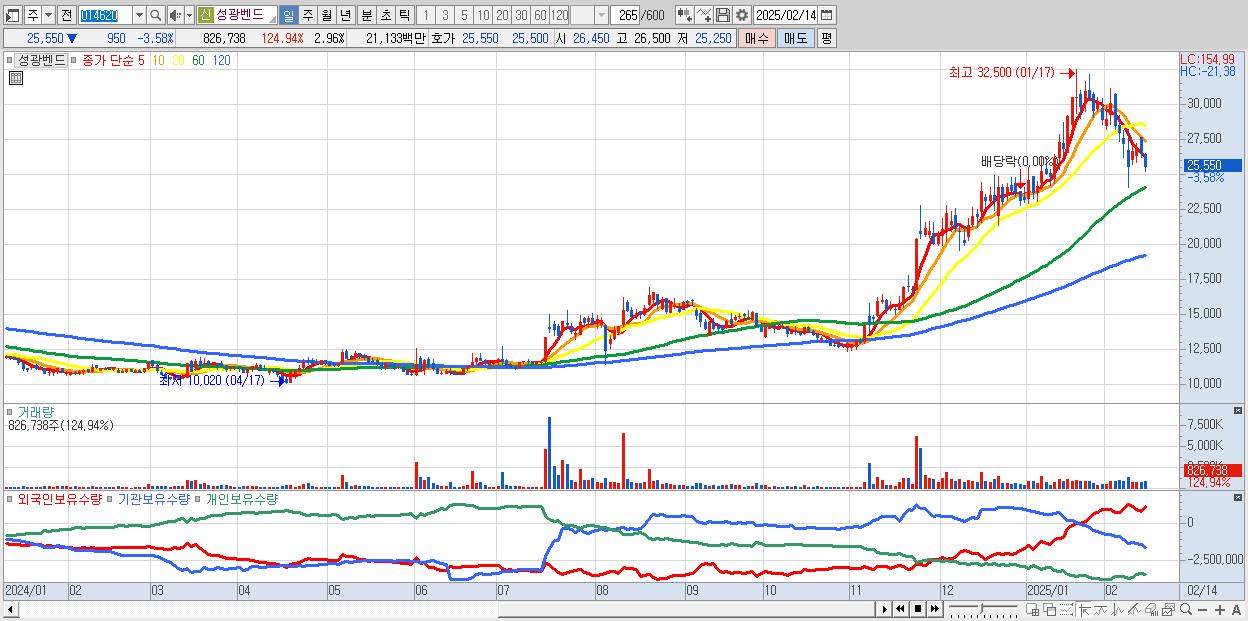Switch to the 주 weekly period button

coord(307,15)
